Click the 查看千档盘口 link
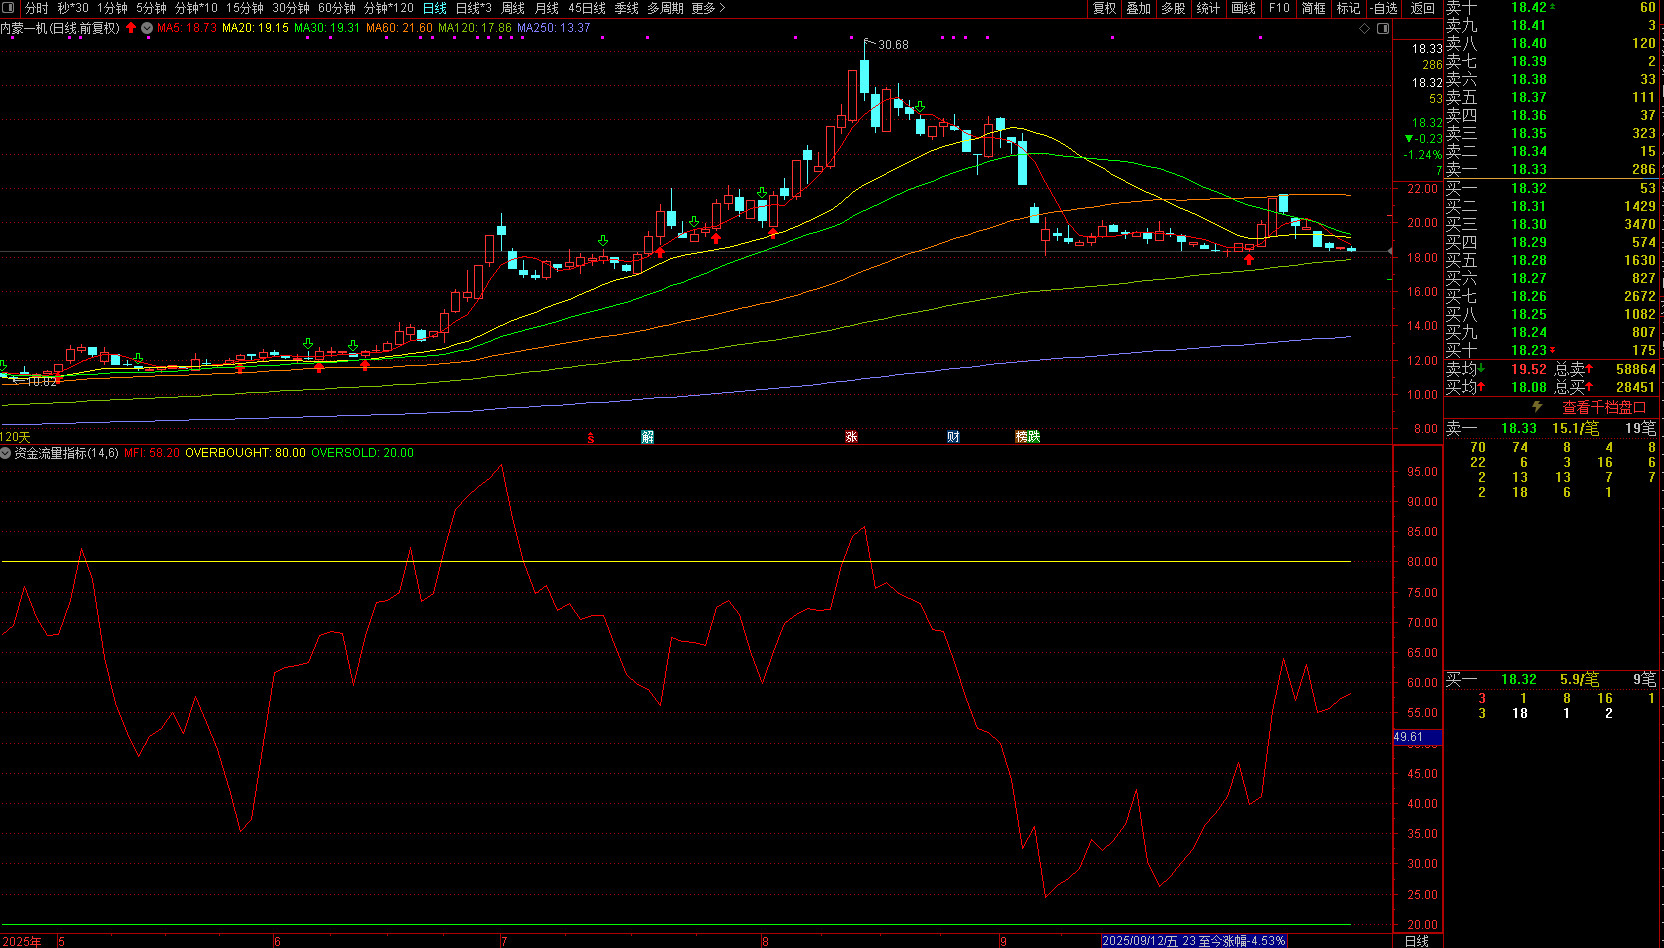Viewport: 1664px width, 948px height. pos(1603,407)
